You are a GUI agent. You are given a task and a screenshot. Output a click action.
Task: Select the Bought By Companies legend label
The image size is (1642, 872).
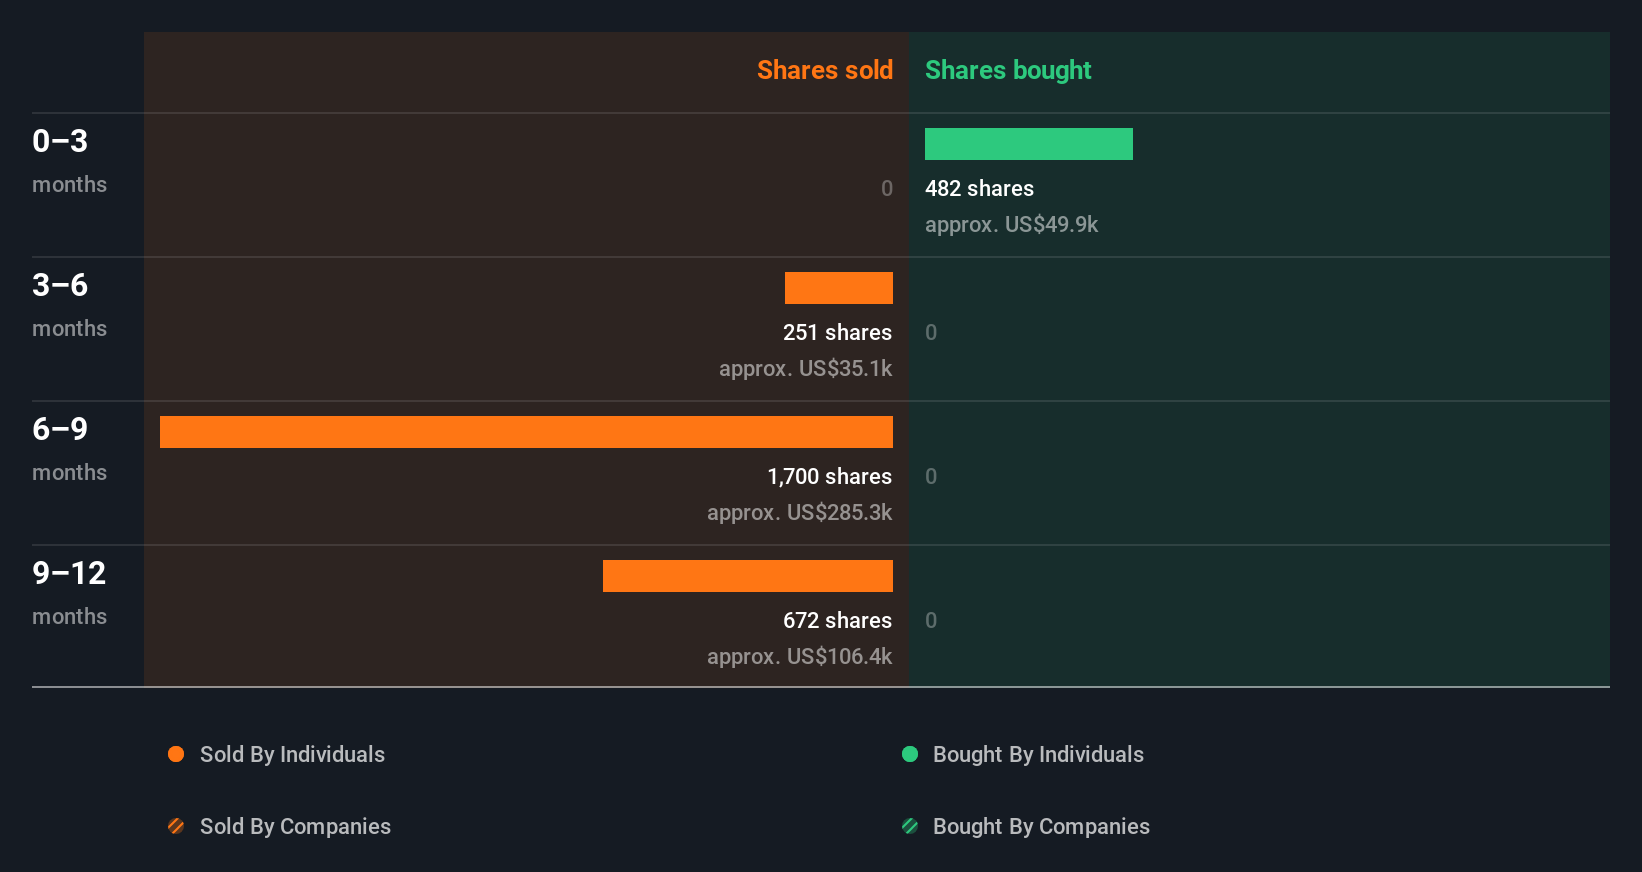pos(1041,827)
